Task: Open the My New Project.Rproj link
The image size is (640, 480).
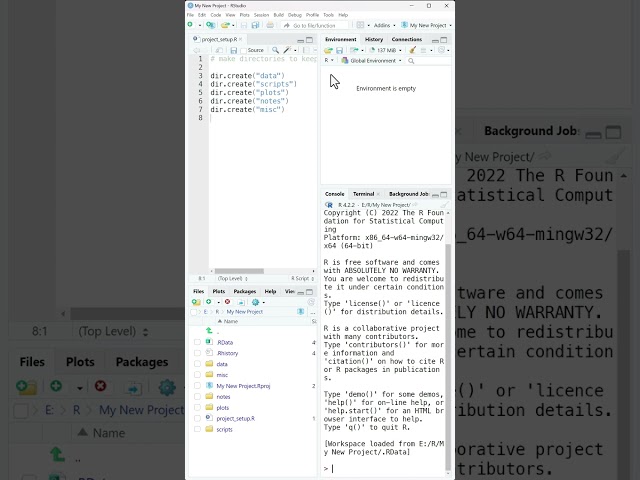Action: tap(243, 386)
